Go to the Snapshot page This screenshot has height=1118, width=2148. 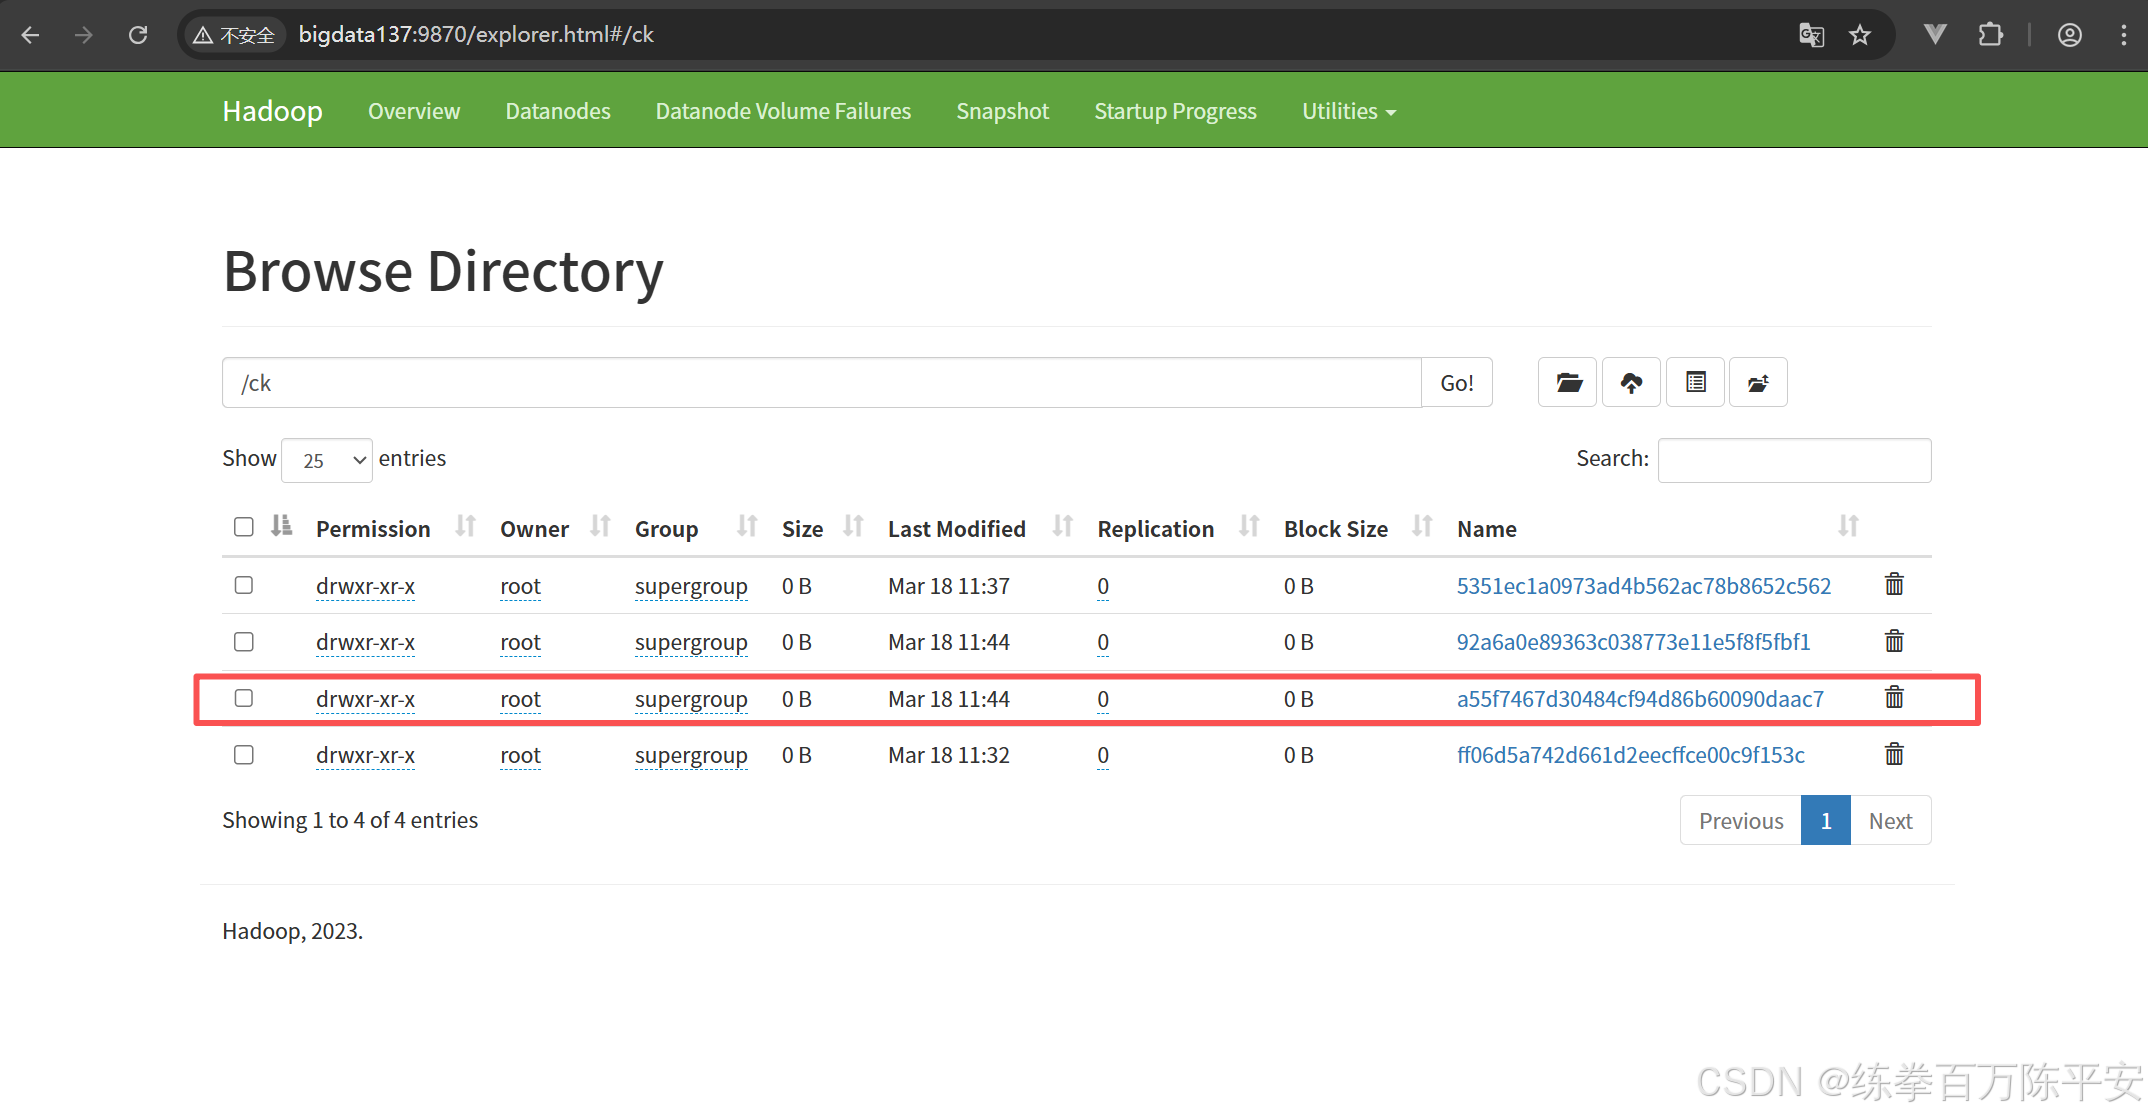[1002, 112]
